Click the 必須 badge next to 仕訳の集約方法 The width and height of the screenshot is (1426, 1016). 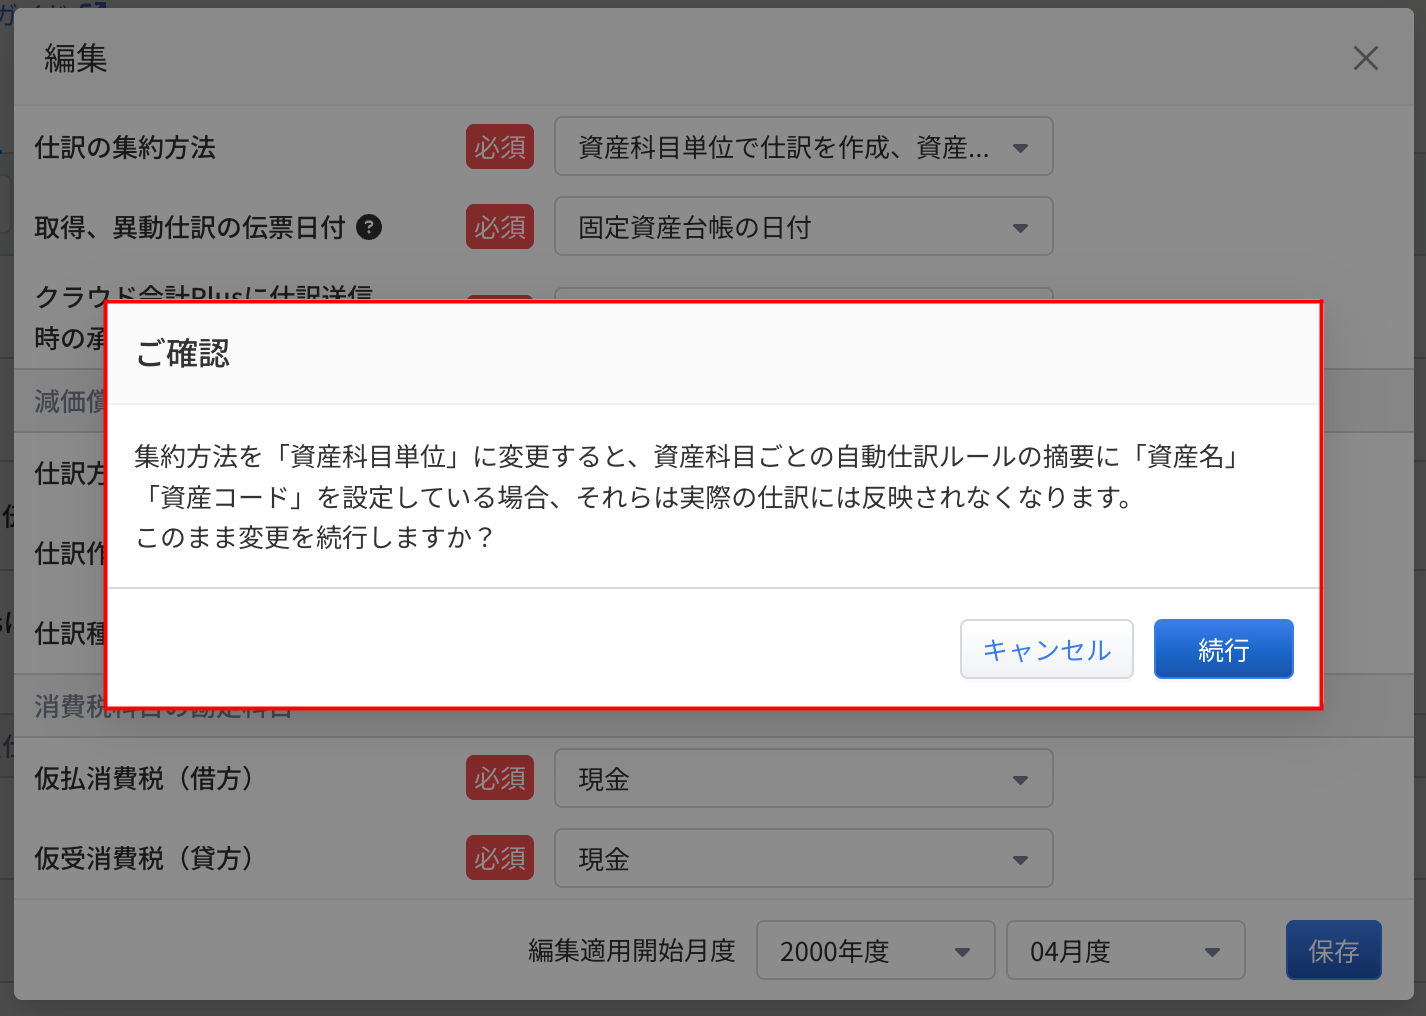(500, 147)
